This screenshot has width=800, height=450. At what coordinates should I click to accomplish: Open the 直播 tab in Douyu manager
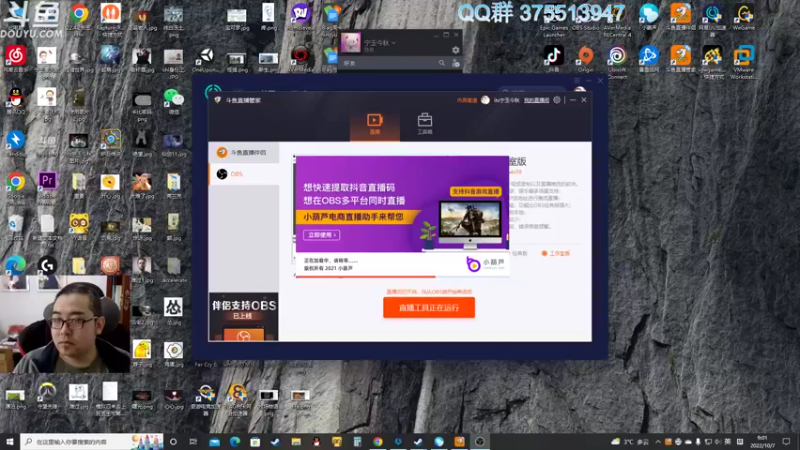point(374,124)
